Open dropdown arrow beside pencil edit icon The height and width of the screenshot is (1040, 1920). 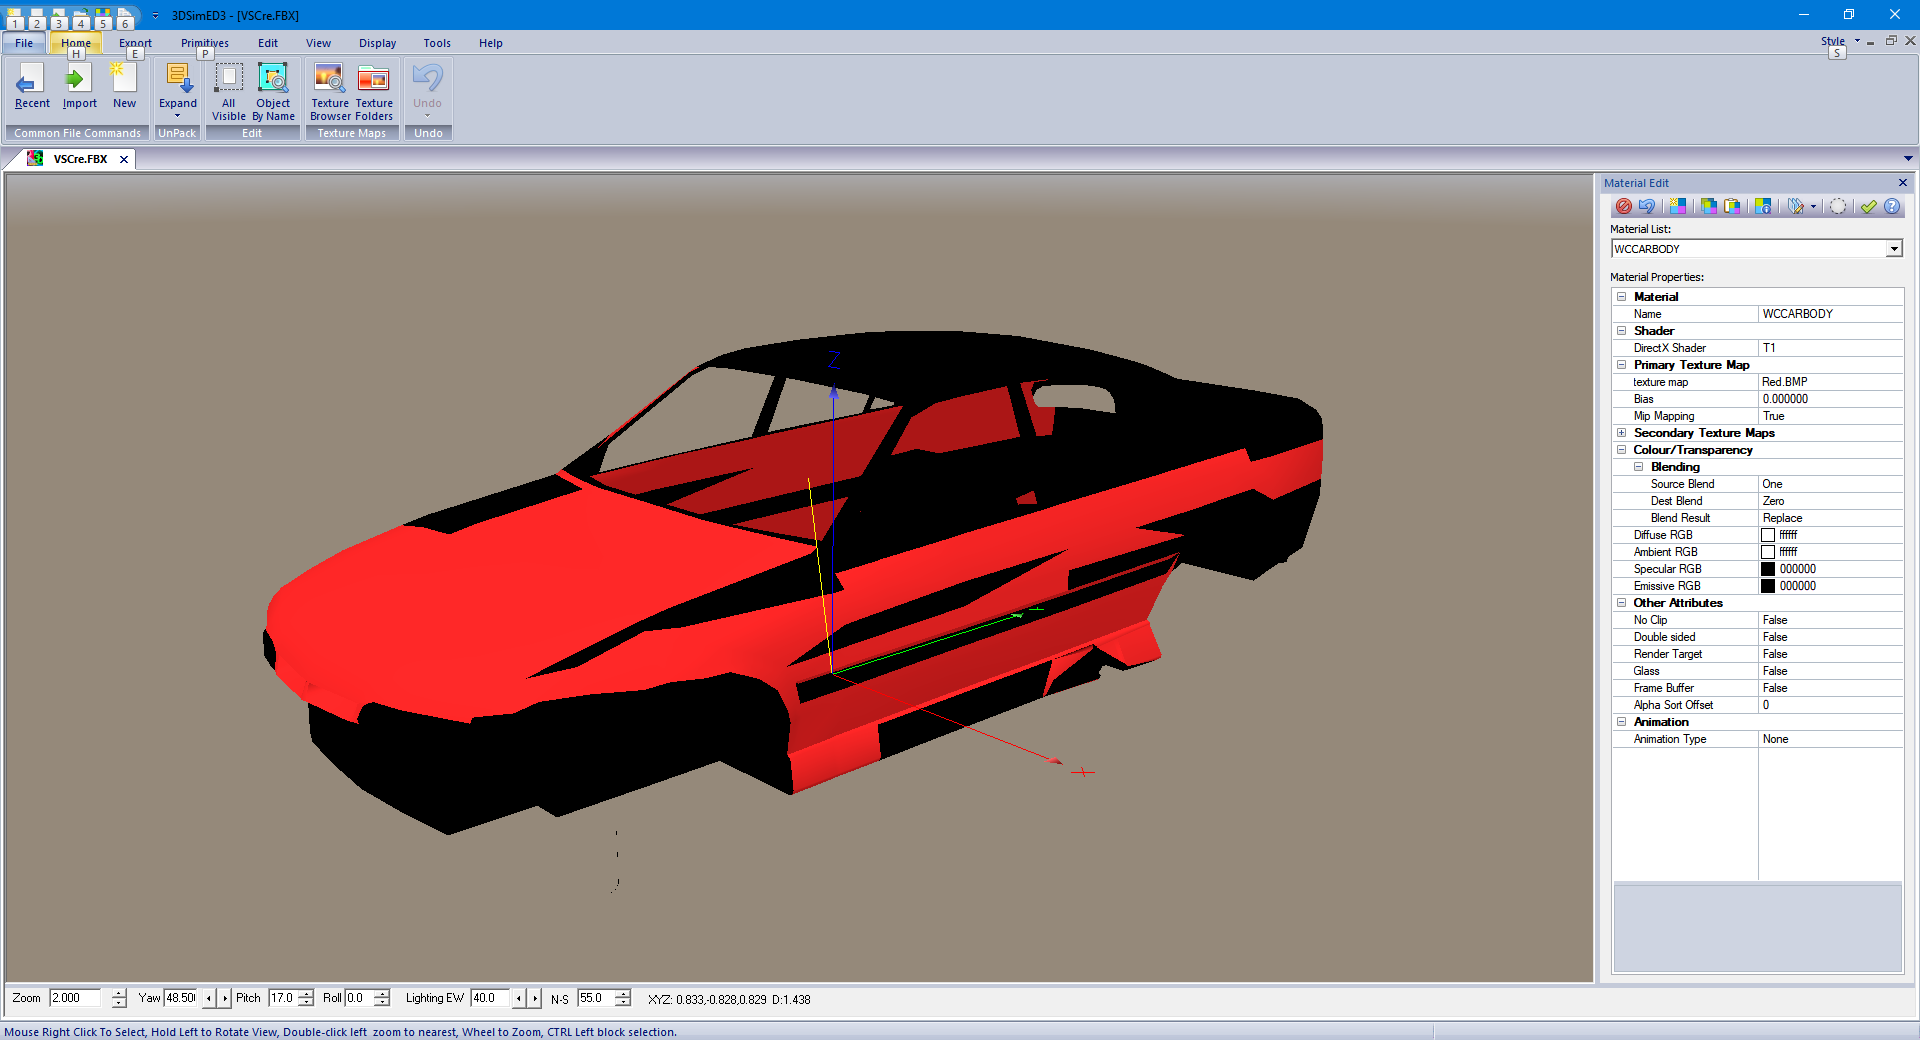1813,206
